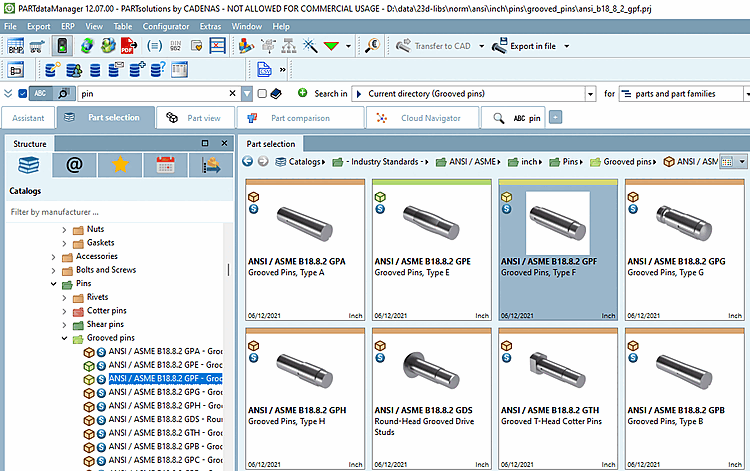
Task: Open dropdown arrow beside the triangle icon
Action: pos(348,46)
